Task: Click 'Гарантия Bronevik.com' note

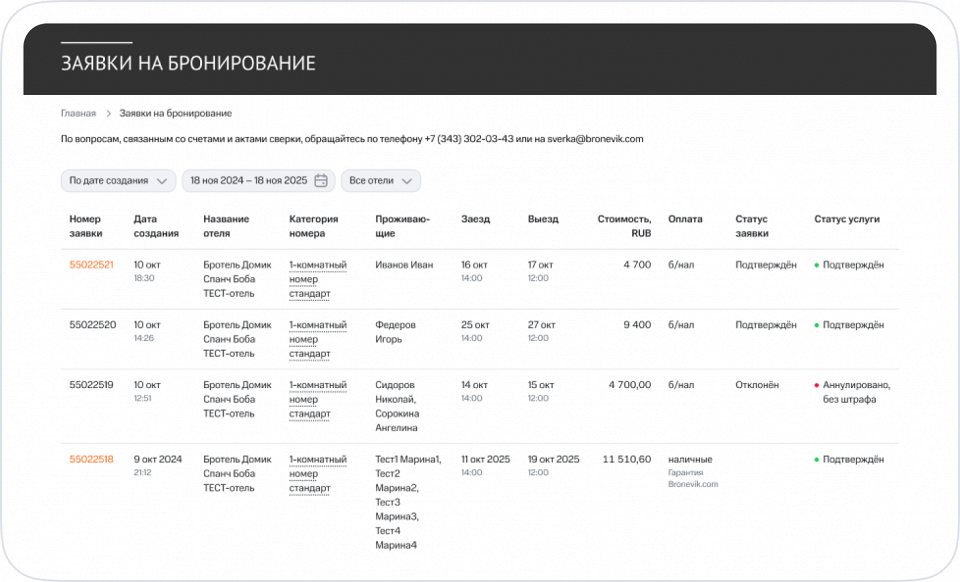Action: tap(693, 479)
